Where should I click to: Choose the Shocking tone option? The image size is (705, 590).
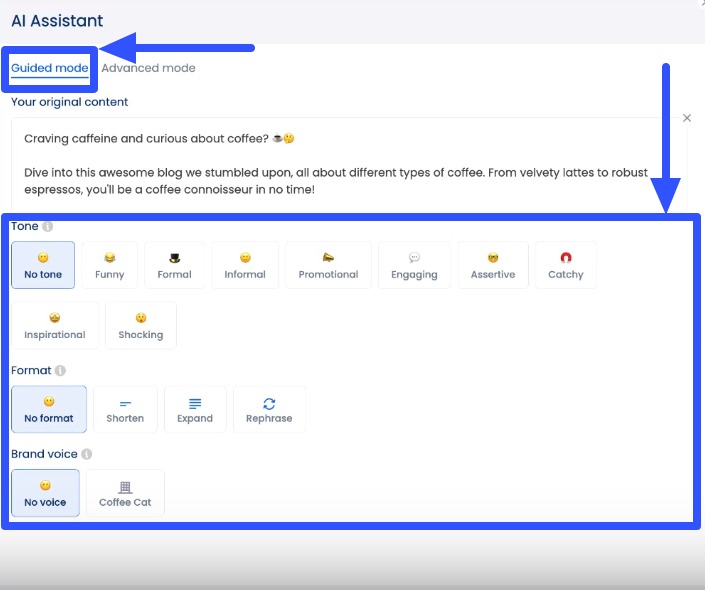click(x=141, y=326)
